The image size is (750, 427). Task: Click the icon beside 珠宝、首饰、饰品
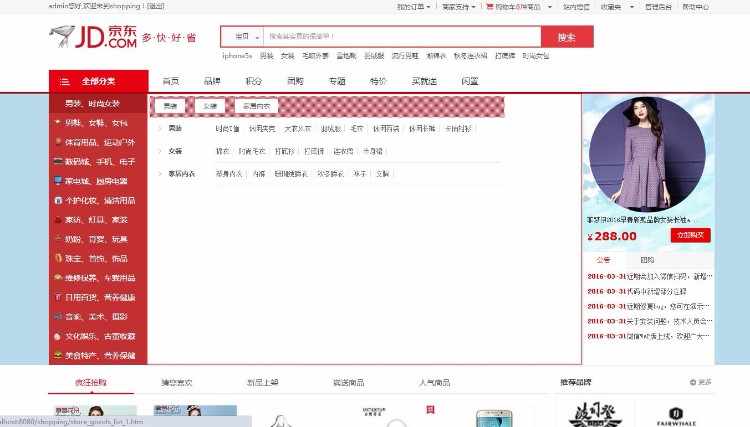[58, 258]
